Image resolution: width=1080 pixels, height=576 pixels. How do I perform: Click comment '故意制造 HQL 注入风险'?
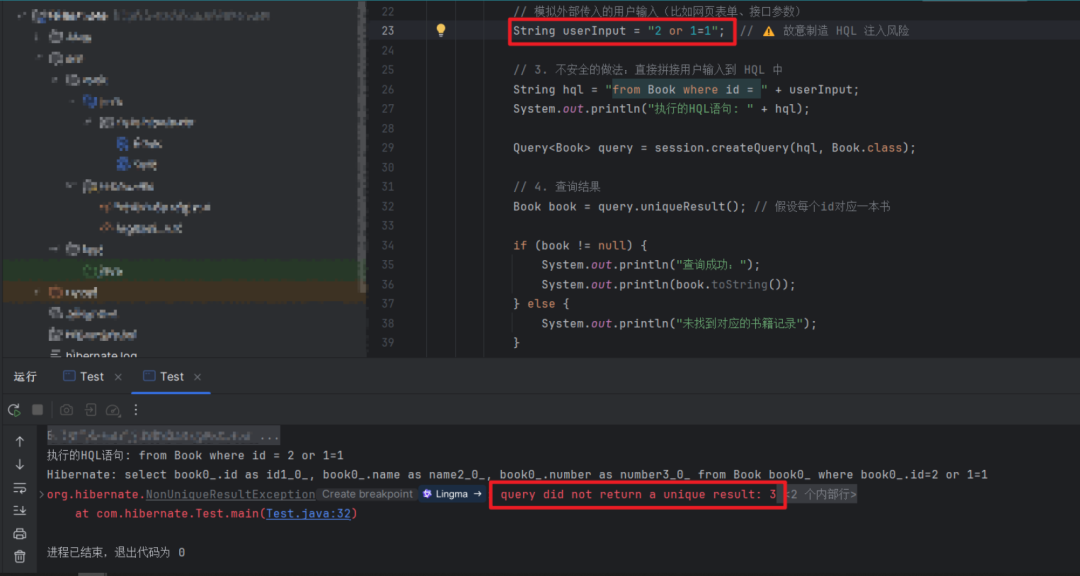coord(846,31)
